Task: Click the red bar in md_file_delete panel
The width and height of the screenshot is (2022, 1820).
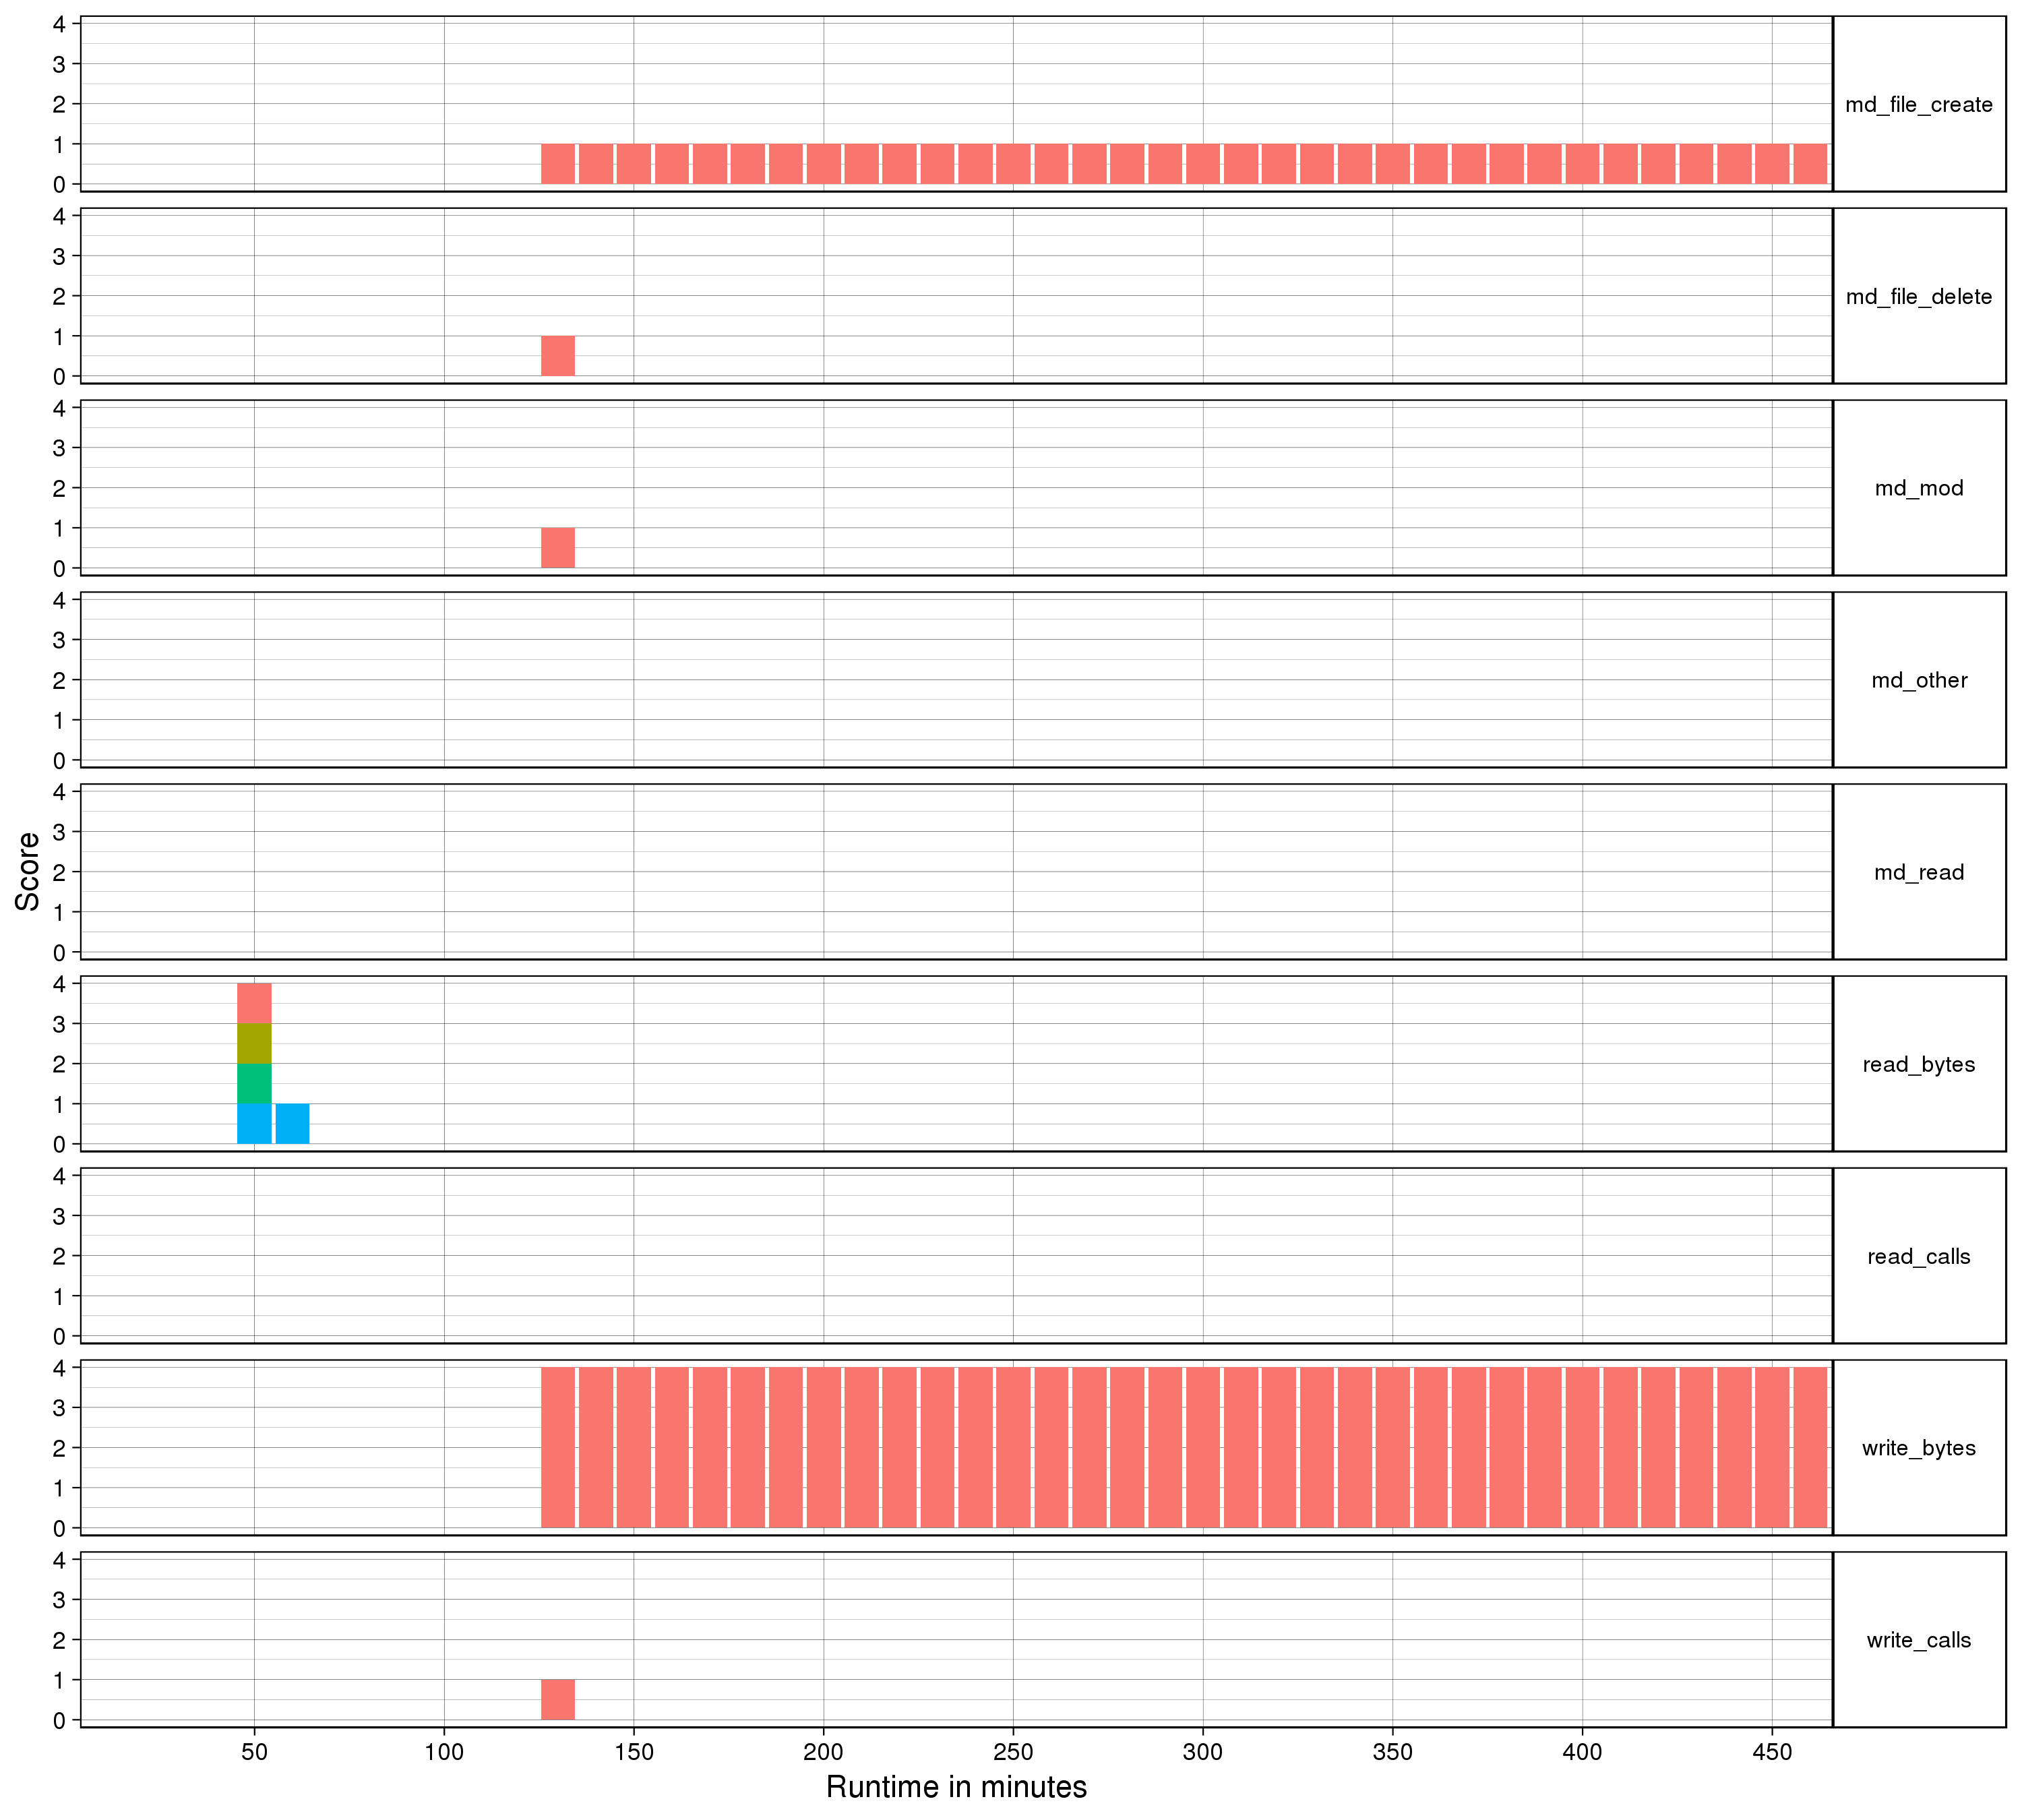Action: (558, 356)
